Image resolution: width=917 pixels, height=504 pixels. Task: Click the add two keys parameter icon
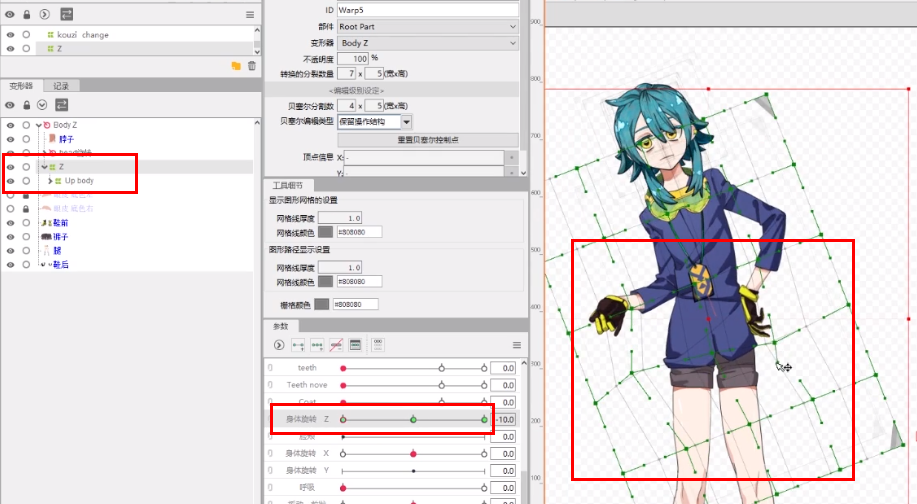pyautogui.click(x=298, y=346)
